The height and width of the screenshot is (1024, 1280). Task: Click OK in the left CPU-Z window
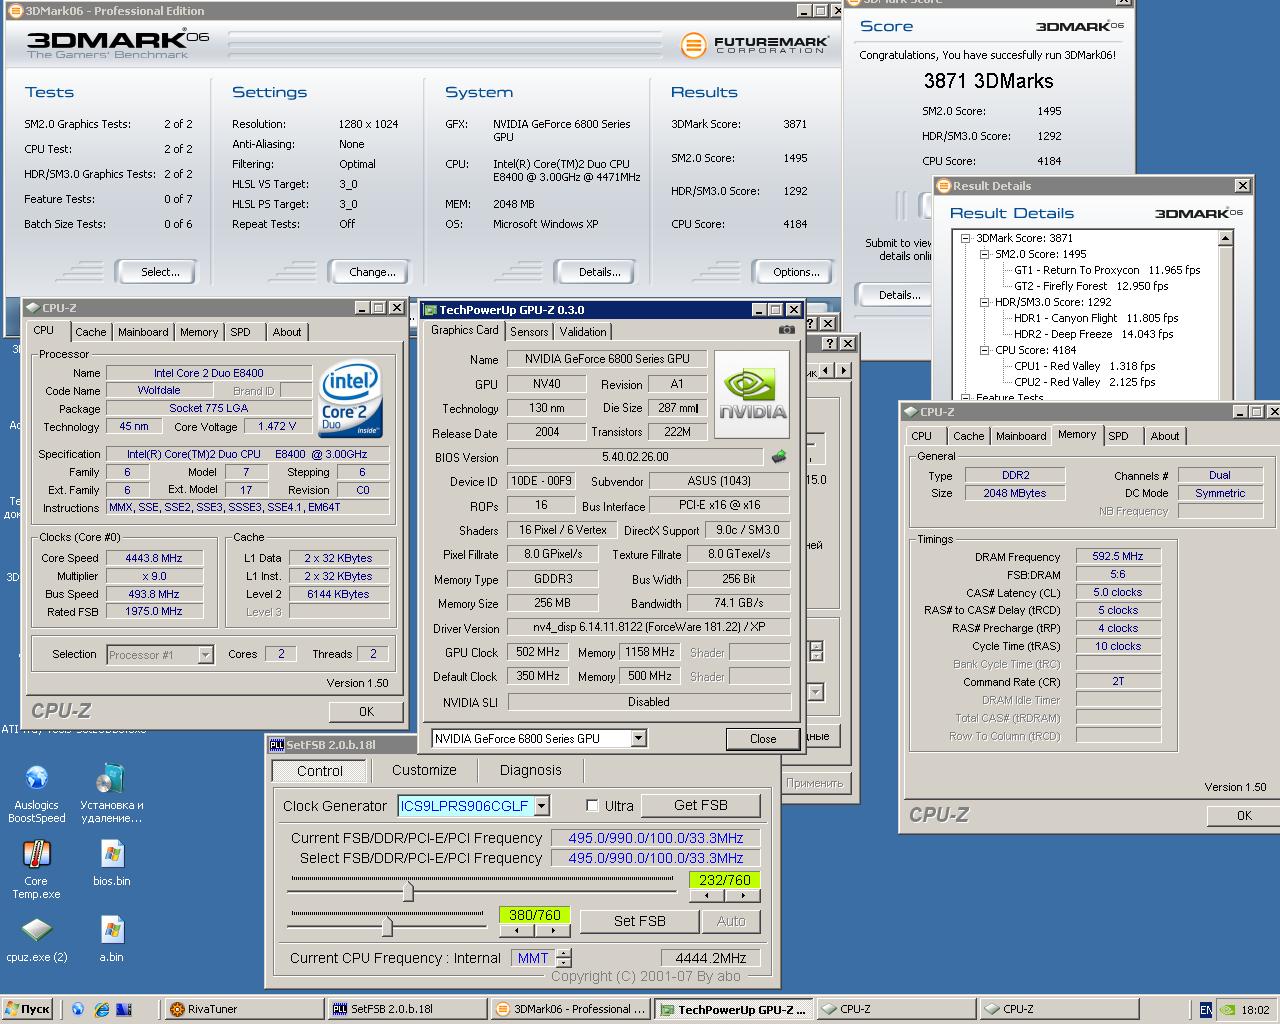[366, 712]
